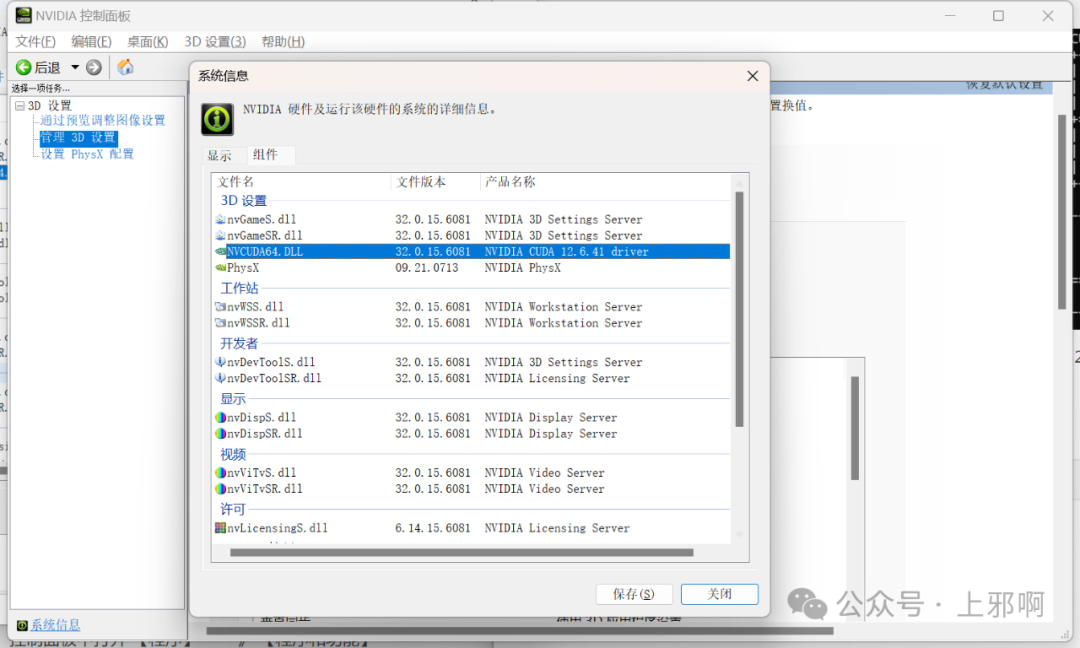Click the NVCUDA64.DLL row icon
The height and width of the screenshot is (648, 1080).
[x=220, y=251]
